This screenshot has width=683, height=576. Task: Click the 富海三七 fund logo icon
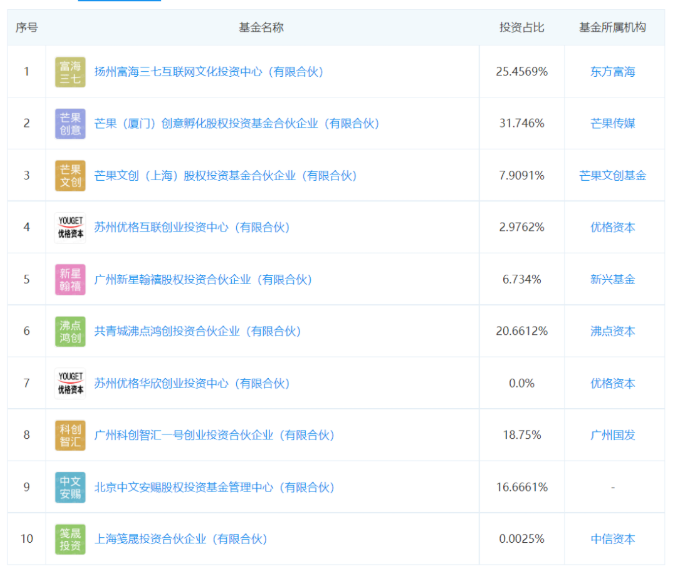[x=70, y=72]
